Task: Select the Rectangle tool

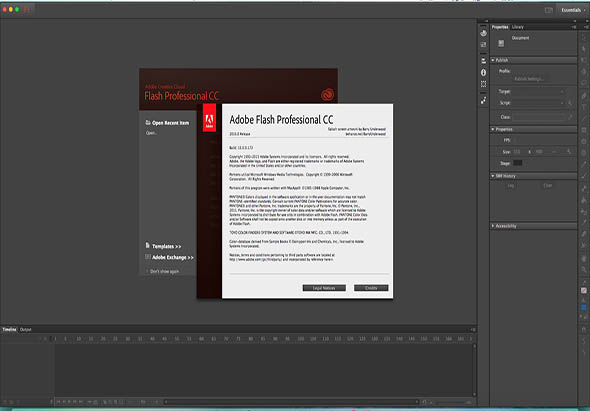Action: click(584, 130)
